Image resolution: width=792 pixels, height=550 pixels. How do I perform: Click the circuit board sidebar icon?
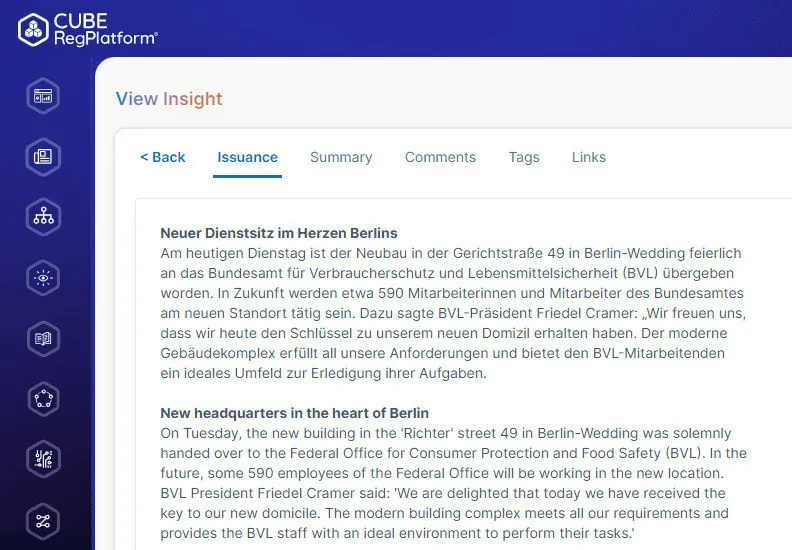coord(43,460)
